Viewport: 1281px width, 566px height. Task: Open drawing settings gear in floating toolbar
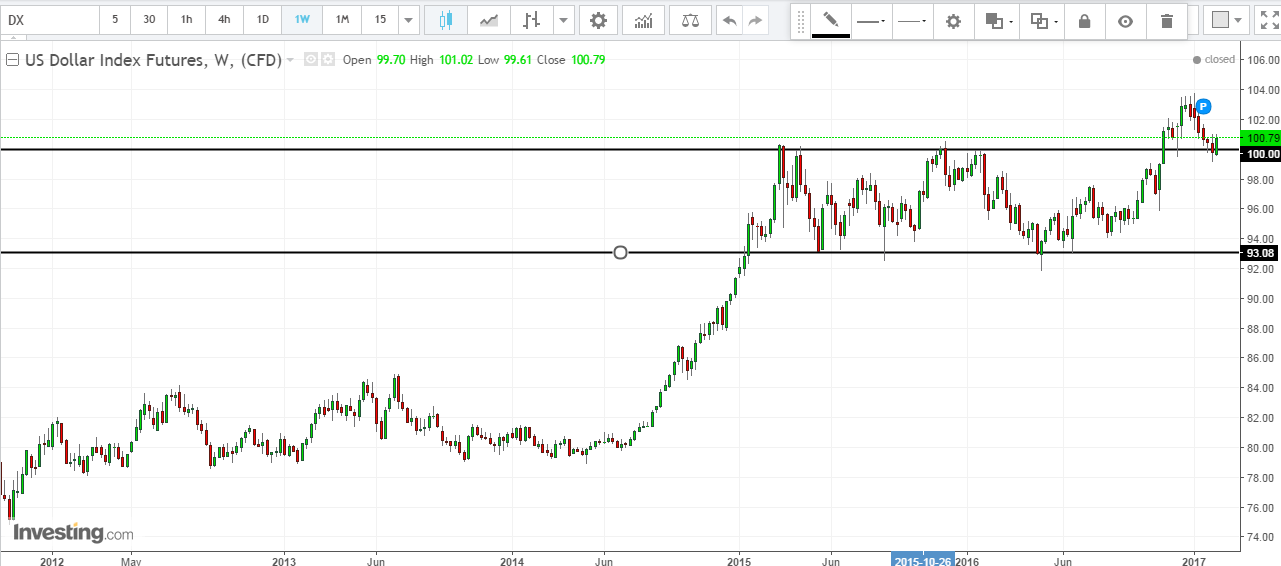pos(954,21)
